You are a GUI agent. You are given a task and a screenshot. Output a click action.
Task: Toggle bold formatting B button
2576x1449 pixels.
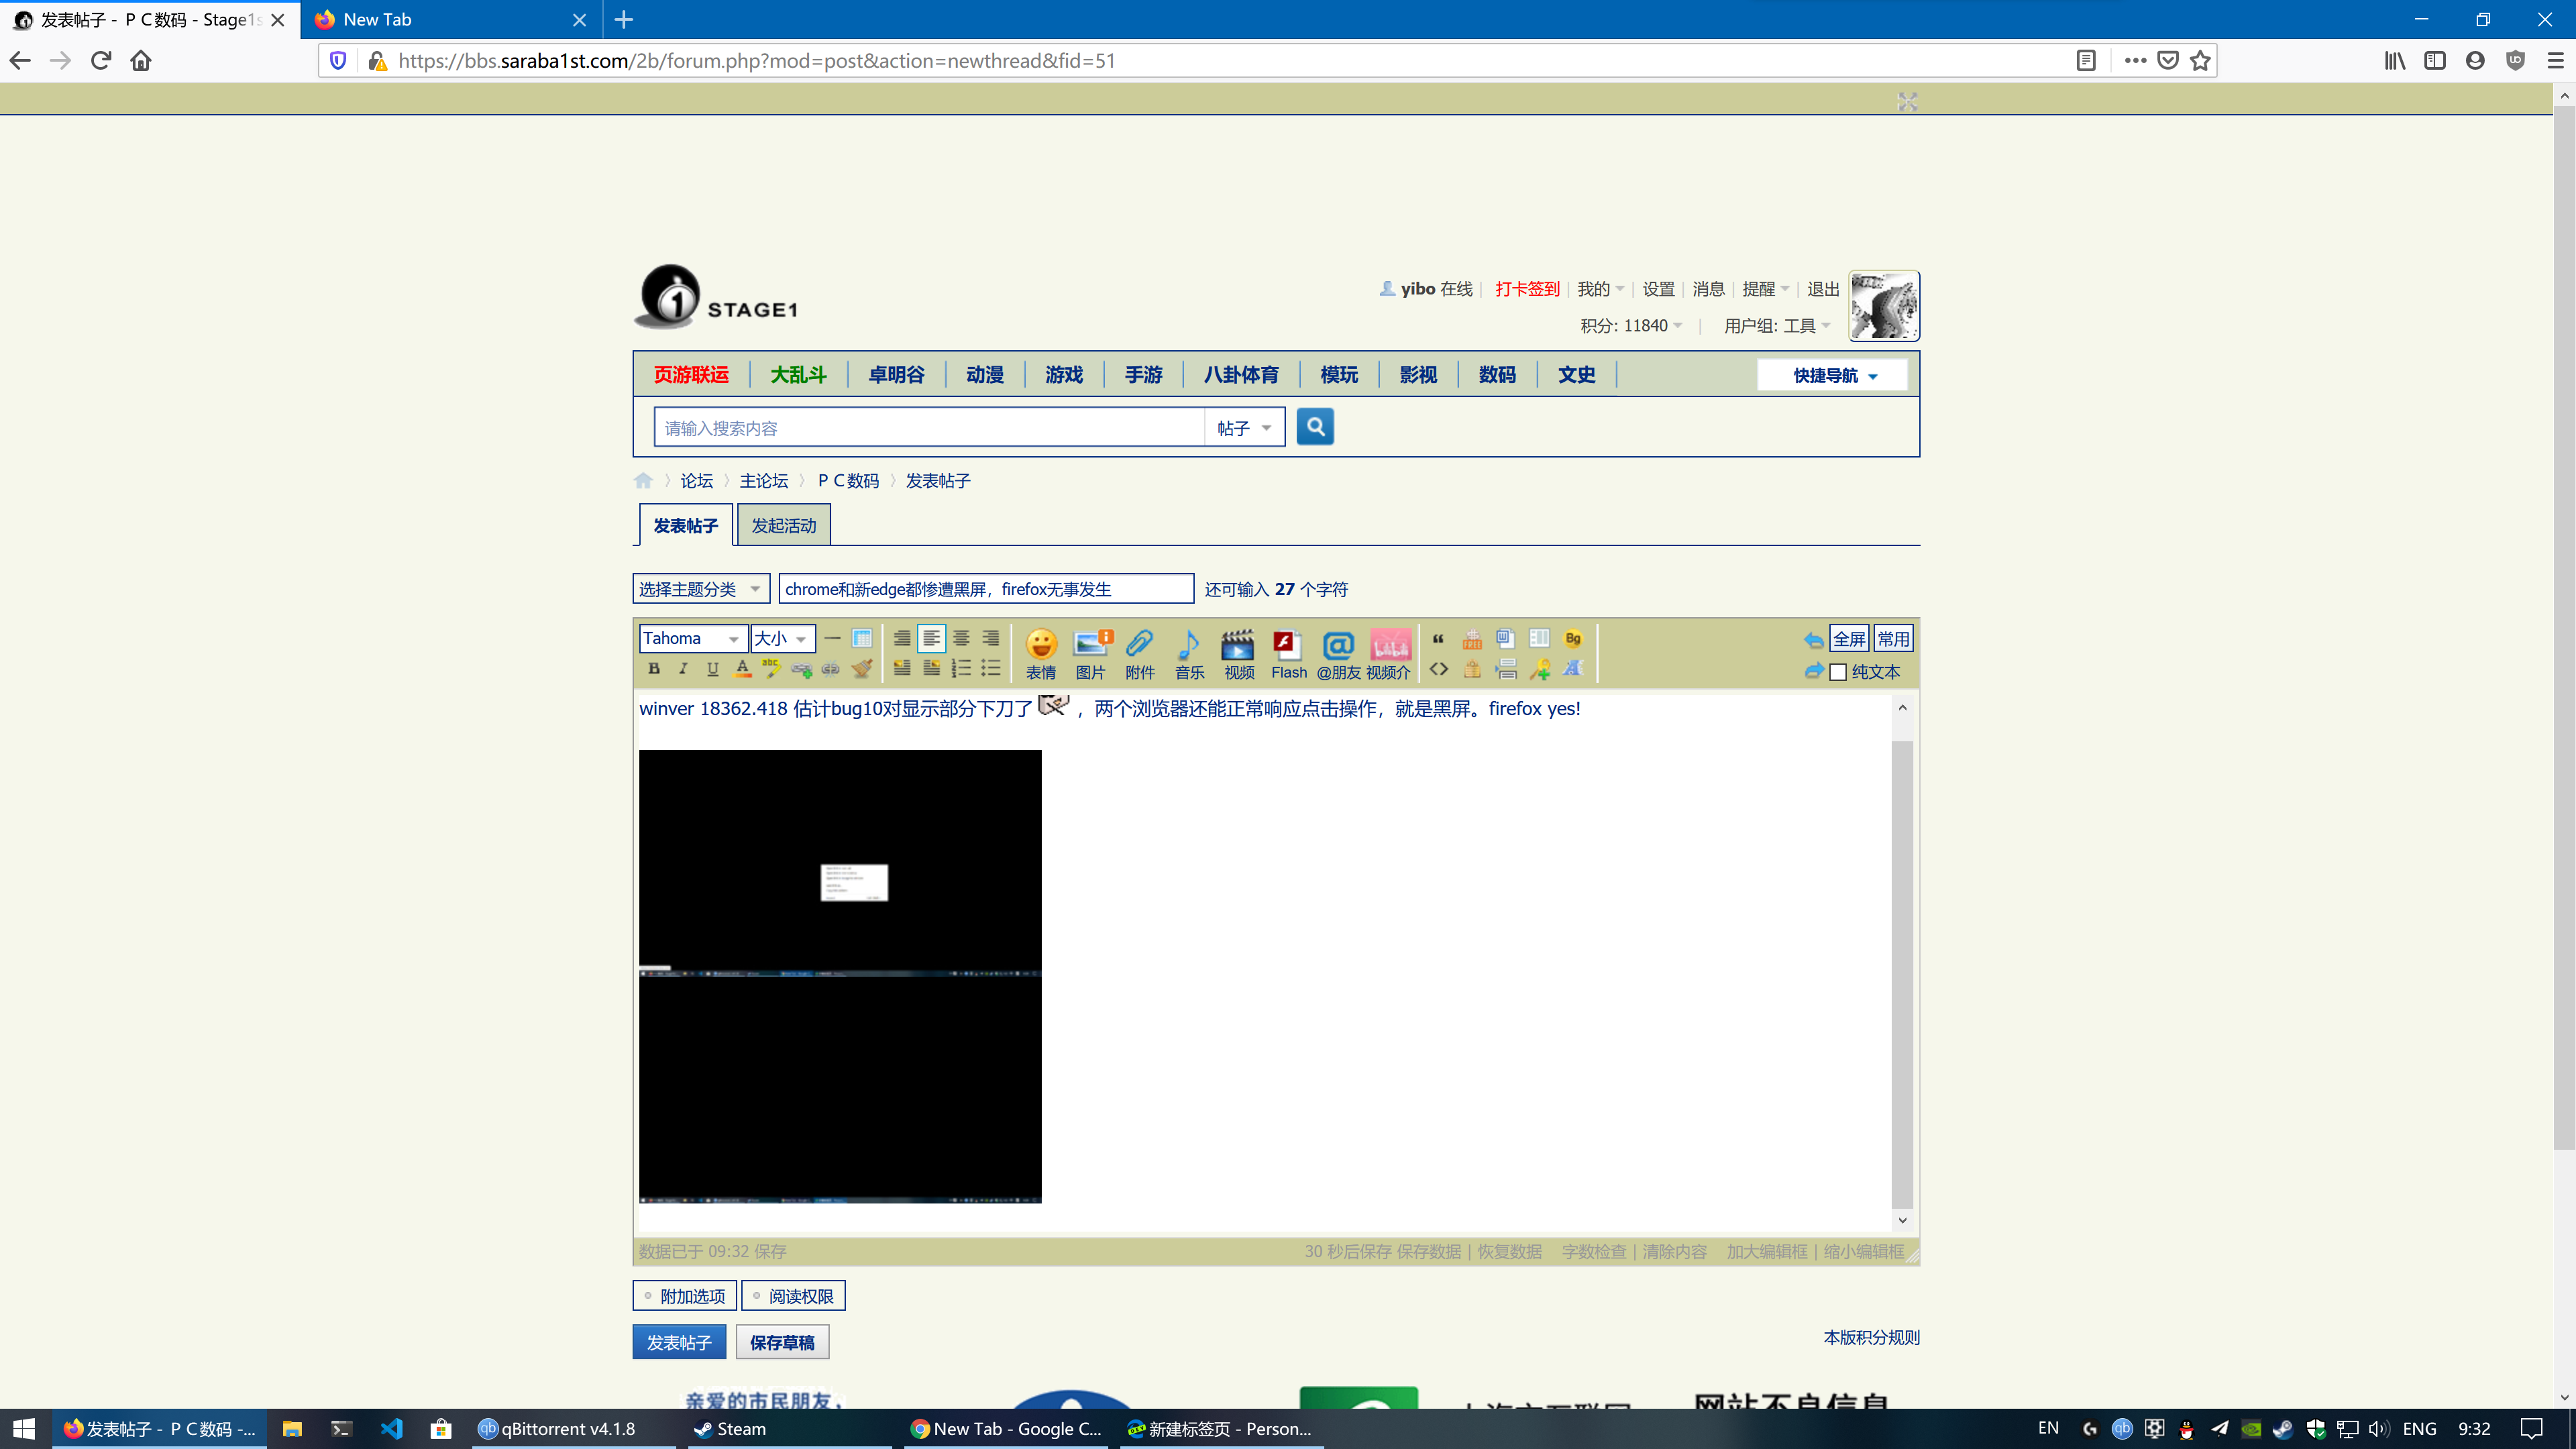pyautogui.click(x=653, y=669)
